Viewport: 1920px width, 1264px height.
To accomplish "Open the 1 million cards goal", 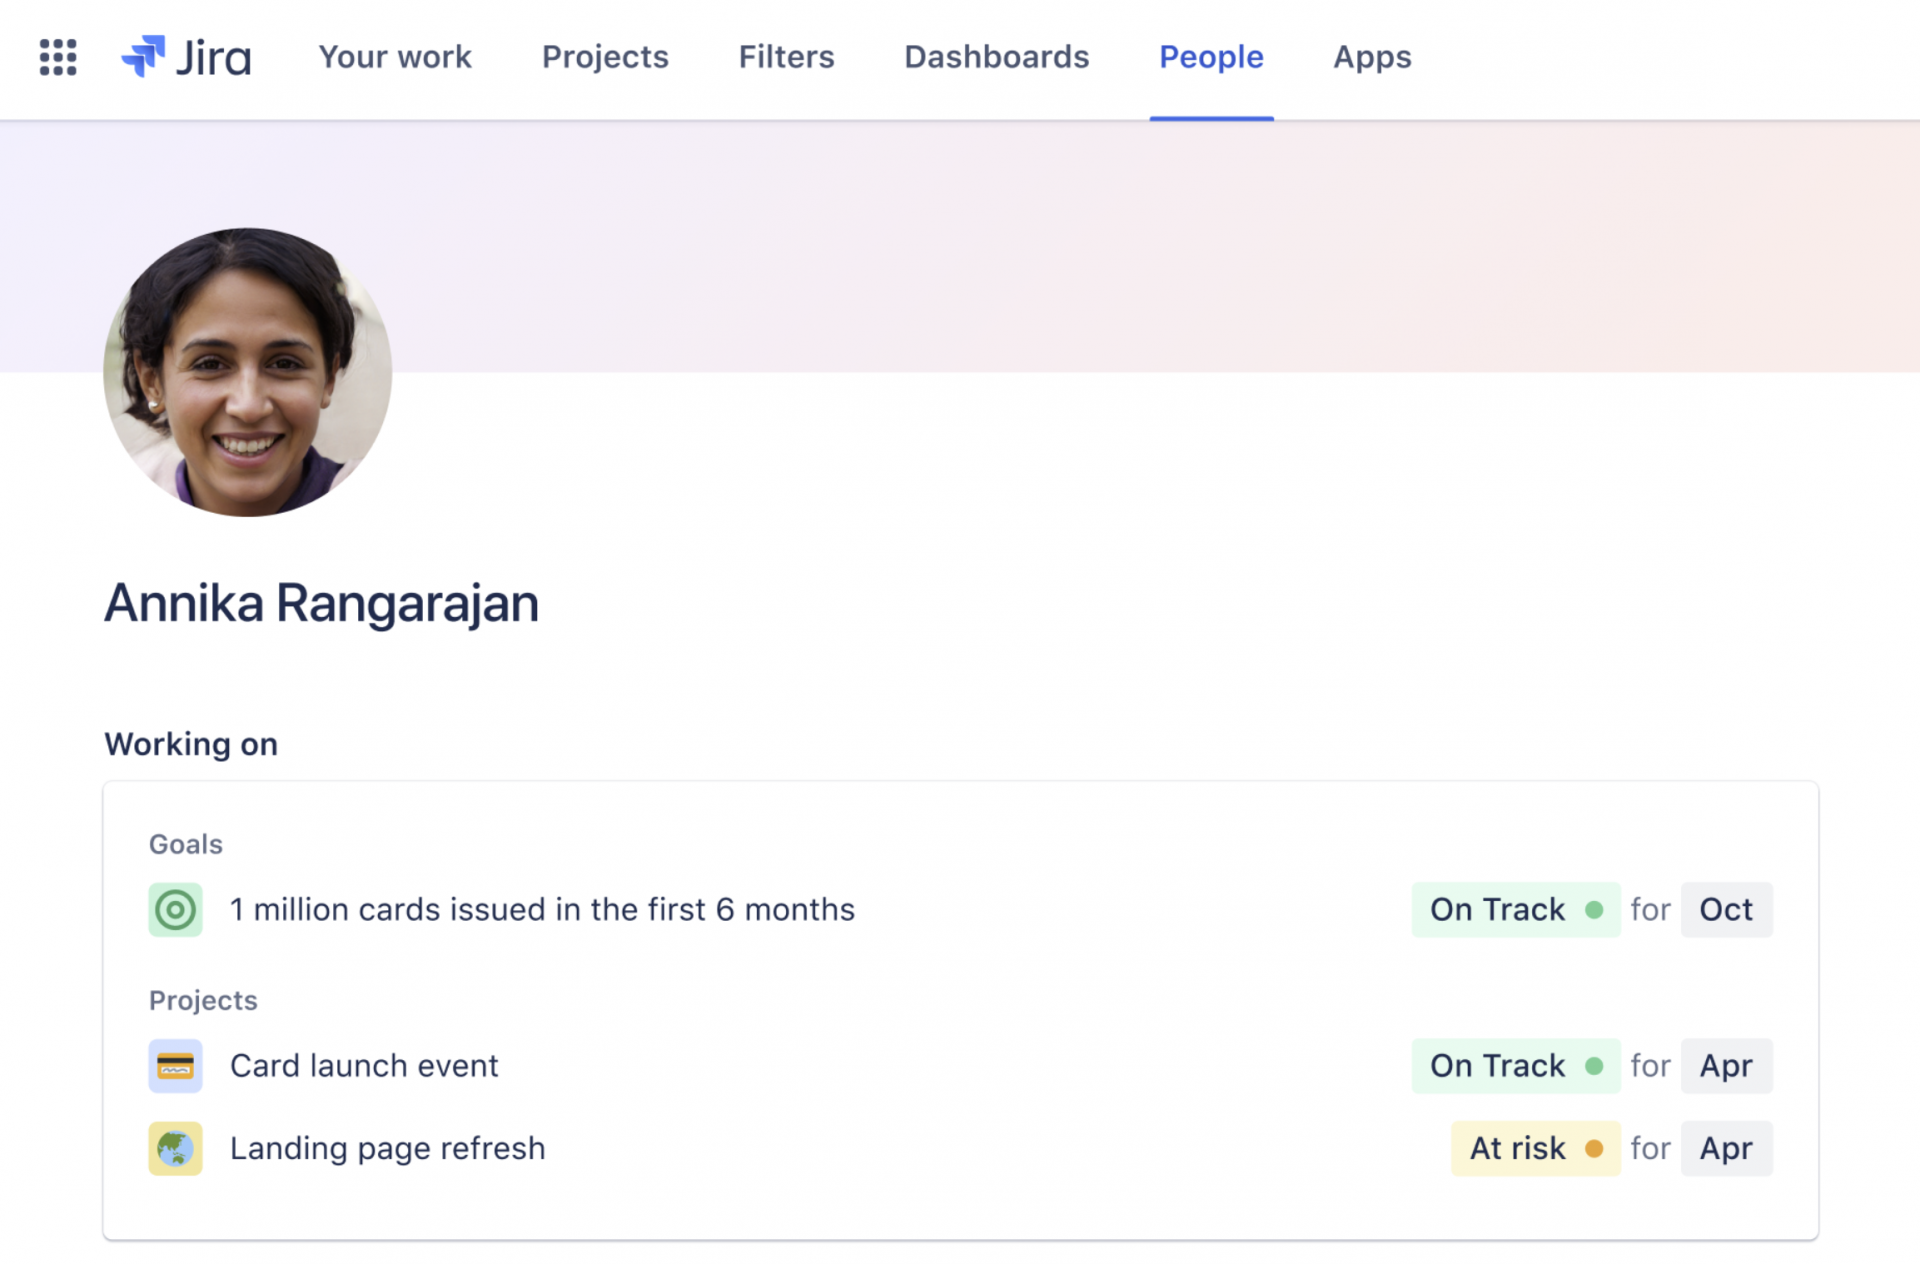I will pos(542,909).
